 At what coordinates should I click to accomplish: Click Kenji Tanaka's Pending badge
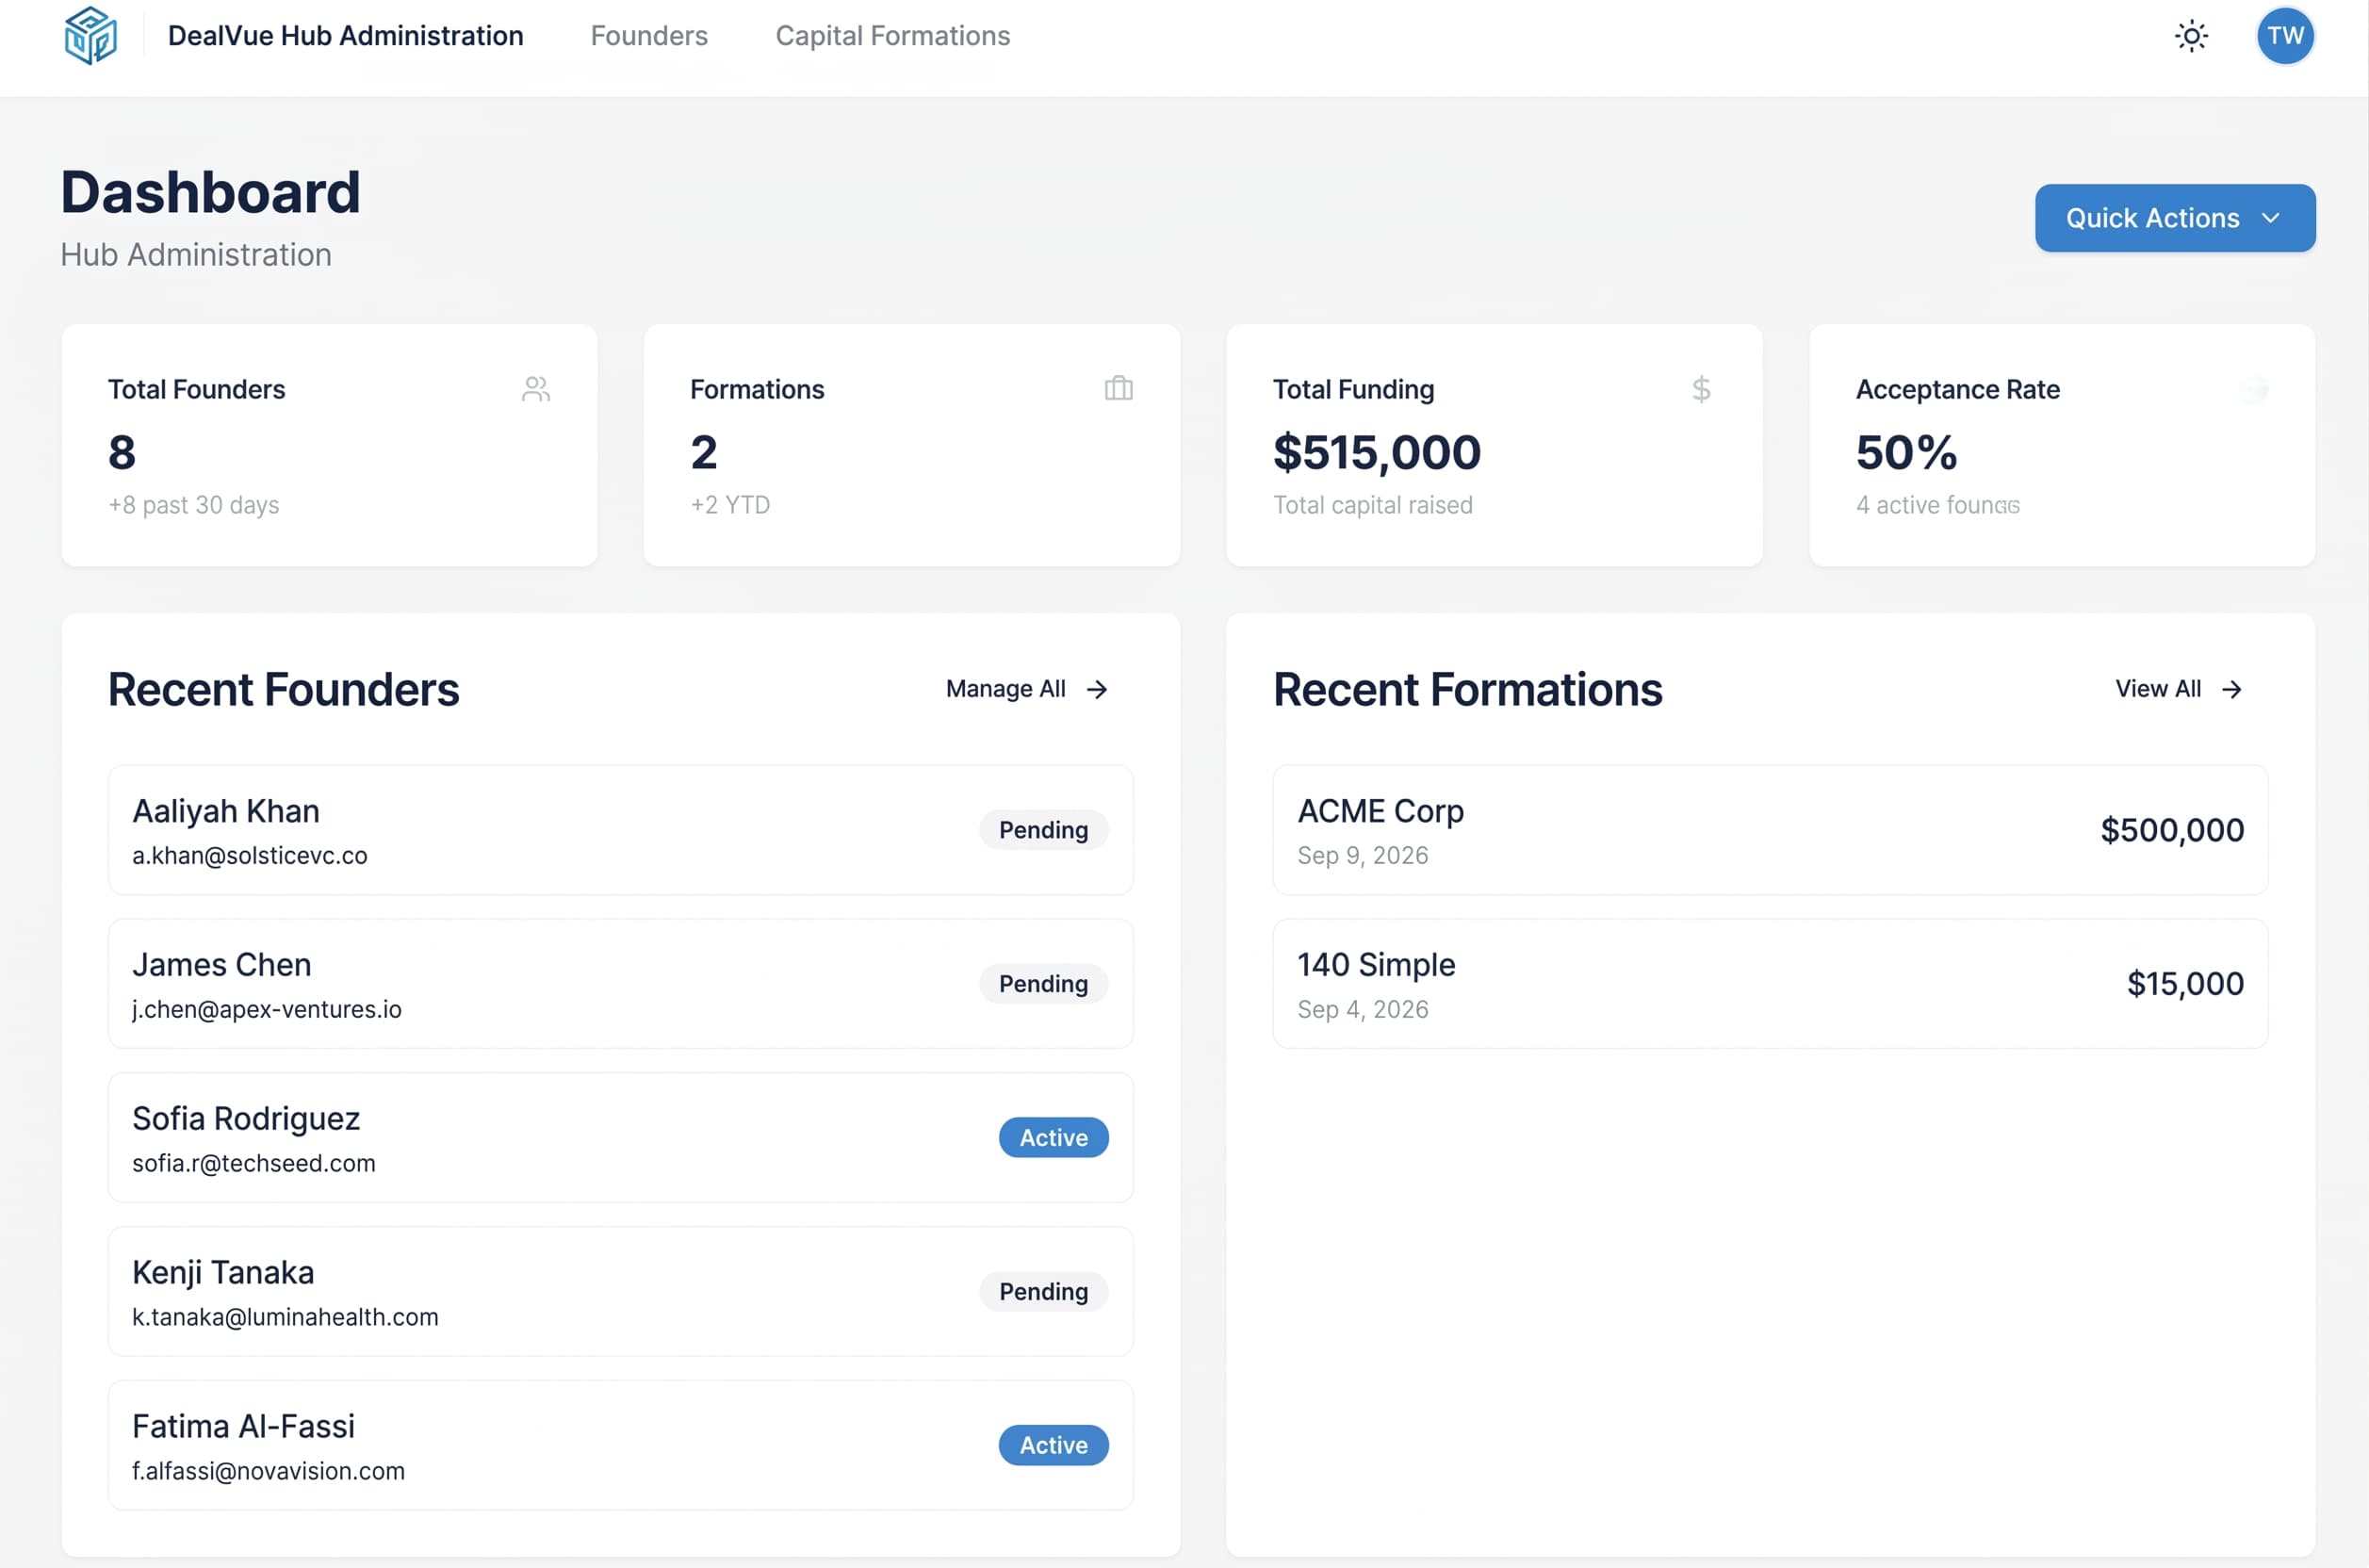pos(1043,1292)
